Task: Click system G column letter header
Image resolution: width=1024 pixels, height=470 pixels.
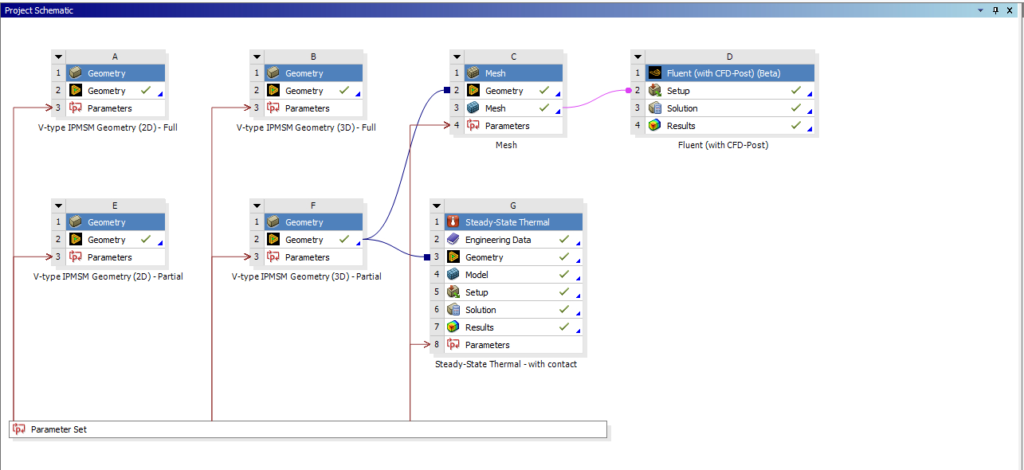Action: click(514, 205)
